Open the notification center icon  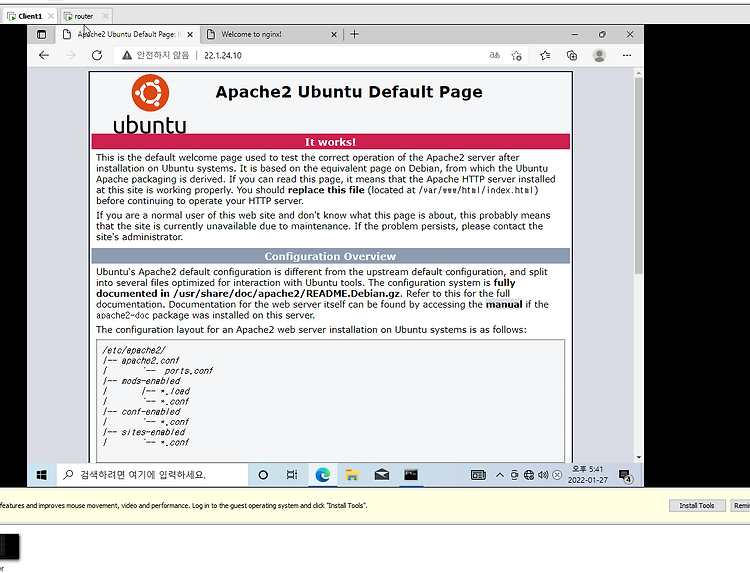click(x=625, y=476)
